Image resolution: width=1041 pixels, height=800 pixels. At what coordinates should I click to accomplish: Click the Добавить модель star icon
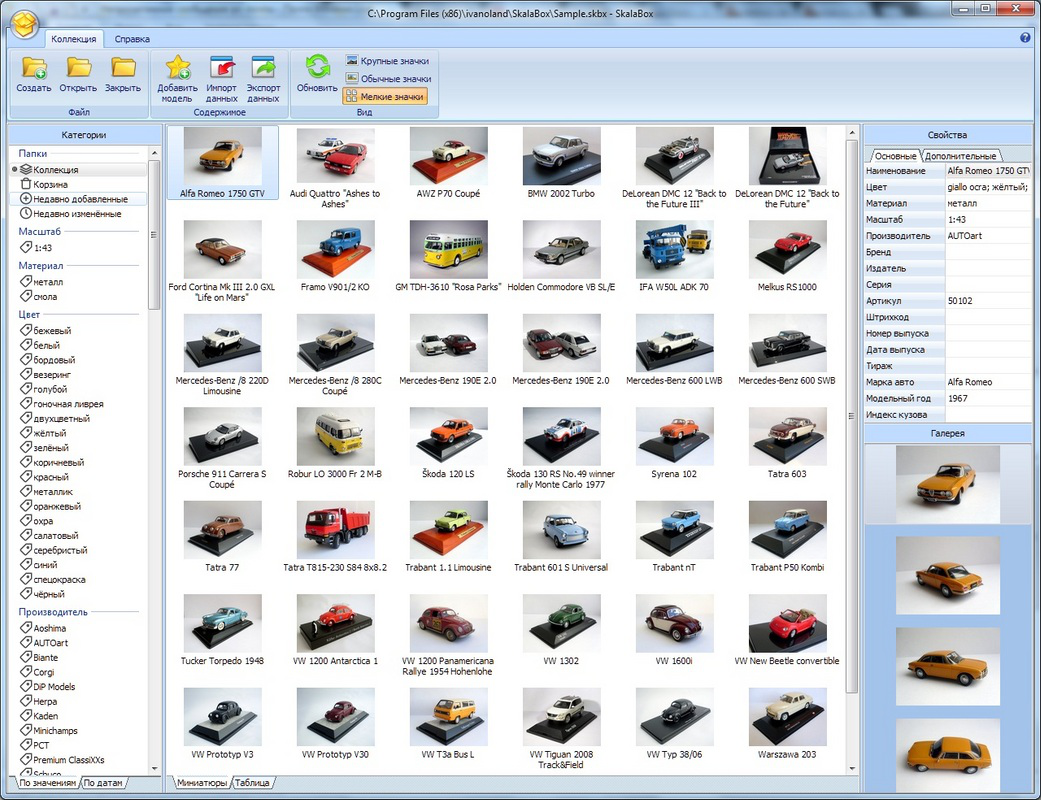tap(177, 69)
